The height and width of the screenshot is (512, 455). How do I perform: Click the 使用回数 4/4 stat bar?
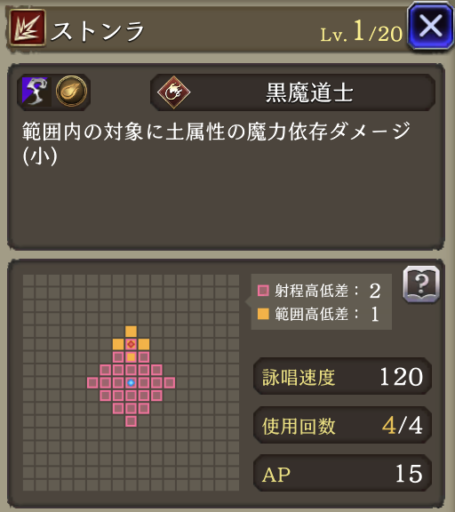343,425
